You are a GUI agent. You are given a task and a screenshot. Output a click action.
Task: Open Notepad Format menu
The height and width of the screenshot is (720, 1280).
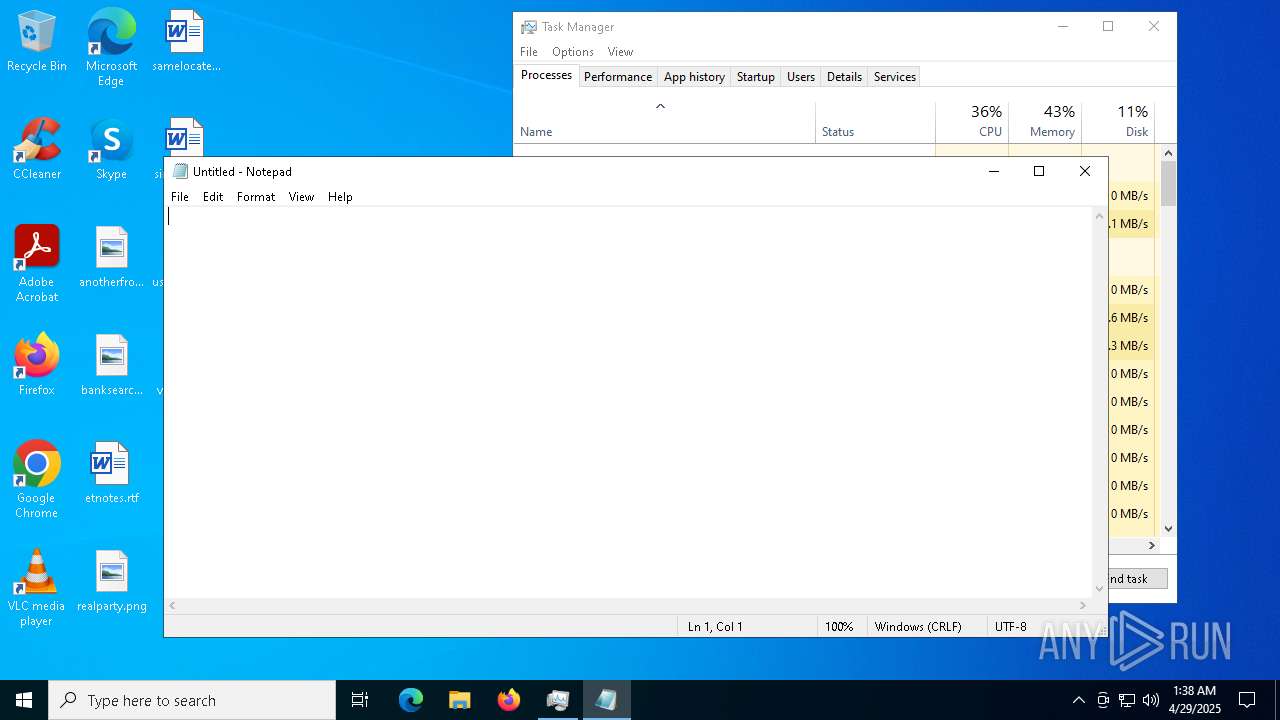click(256, 197)
